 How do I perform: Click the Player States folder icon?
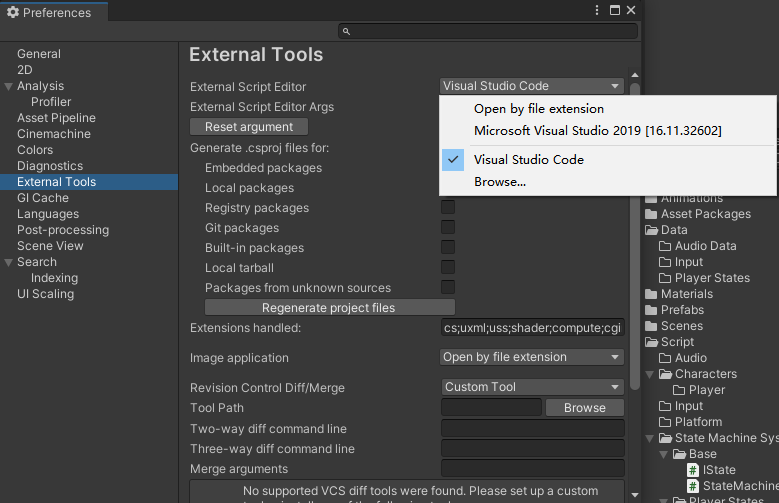click(x=665, y=278)
